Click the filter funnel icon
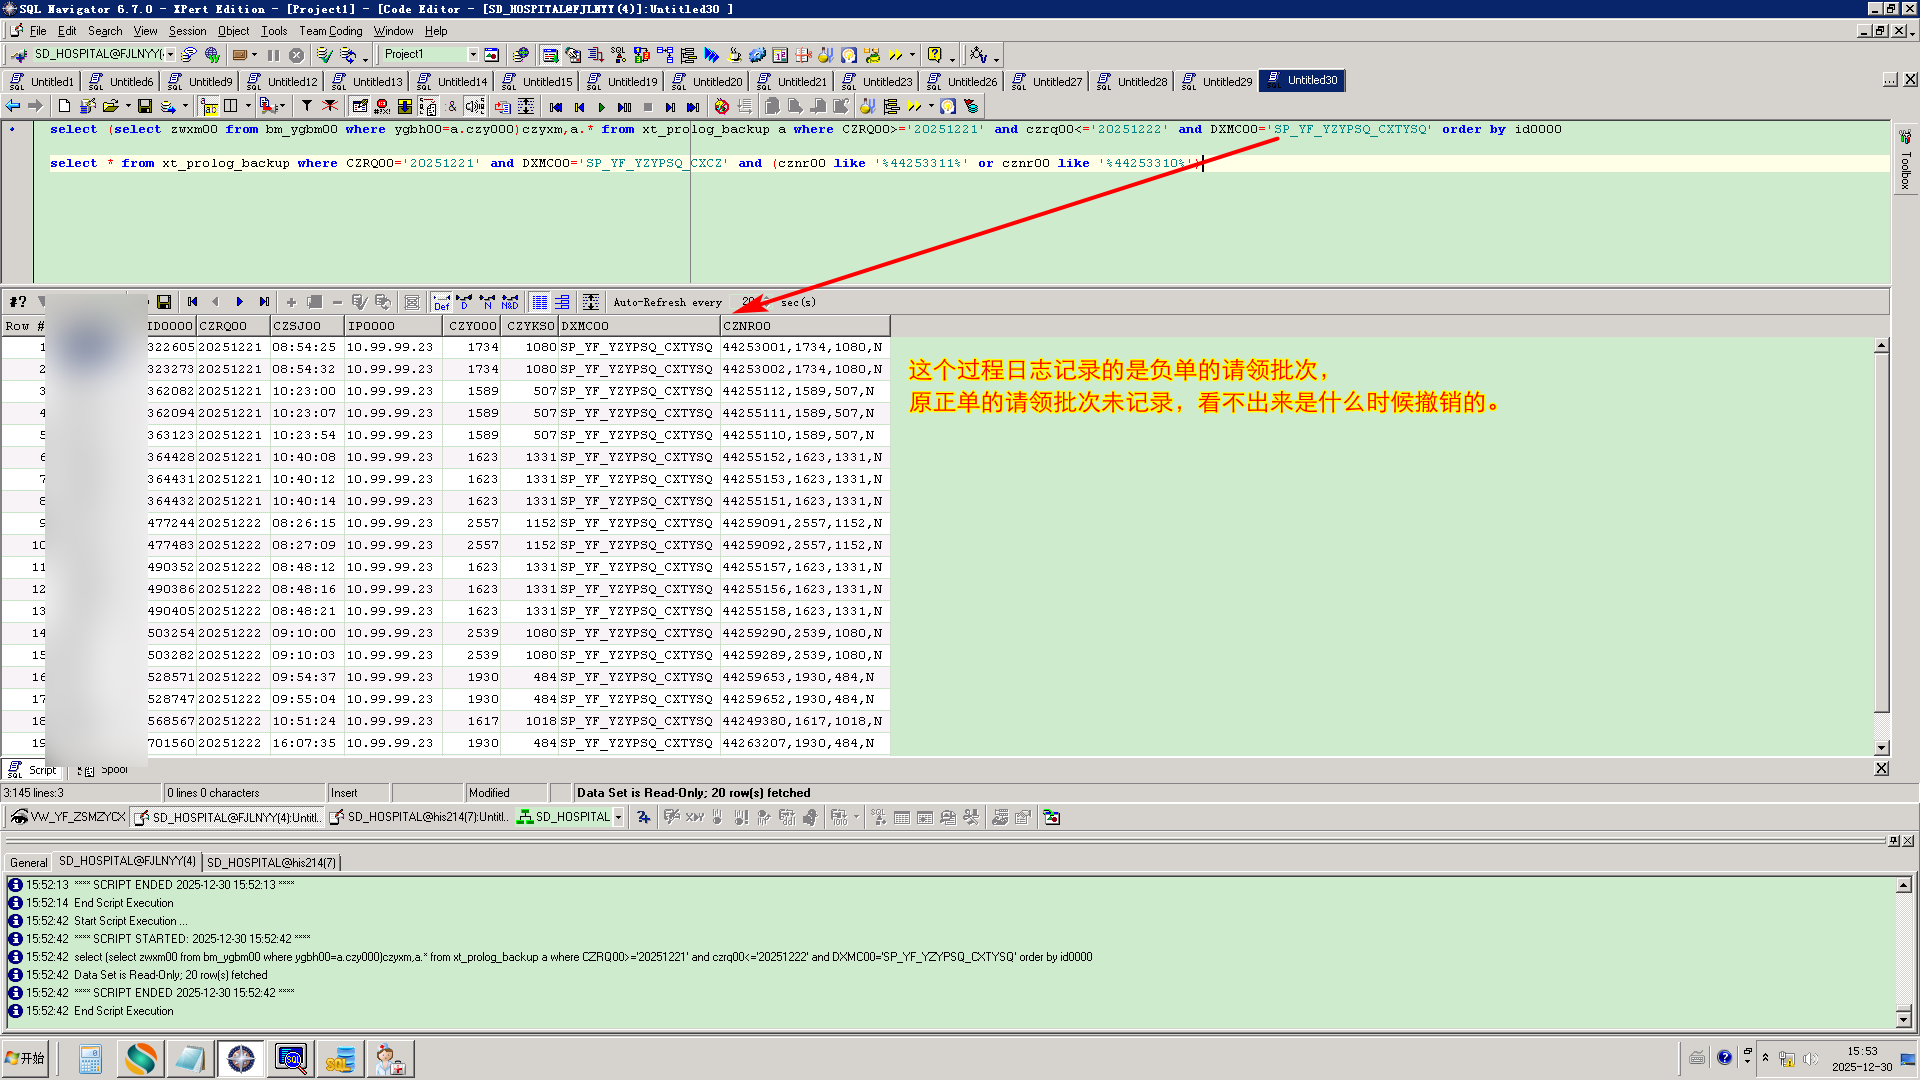Screen dimensions: 1920x1080 [307, 106]
